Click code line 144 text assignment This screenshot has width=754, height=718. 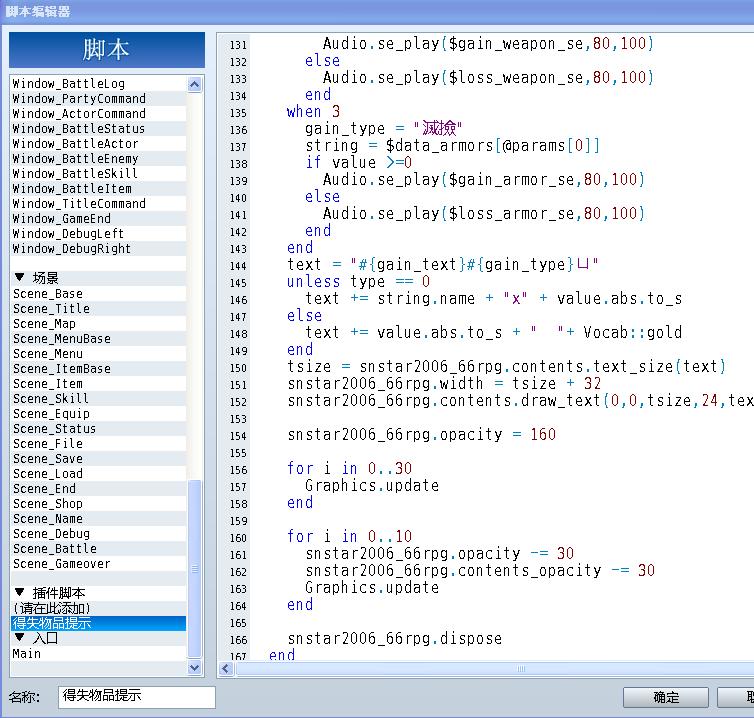(x=443, y=265)
